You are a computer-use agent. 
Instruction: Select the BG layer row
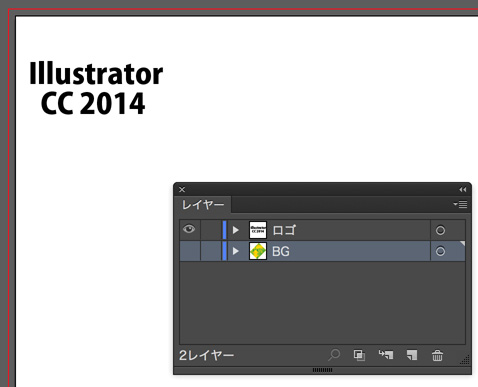pos(322,251)
